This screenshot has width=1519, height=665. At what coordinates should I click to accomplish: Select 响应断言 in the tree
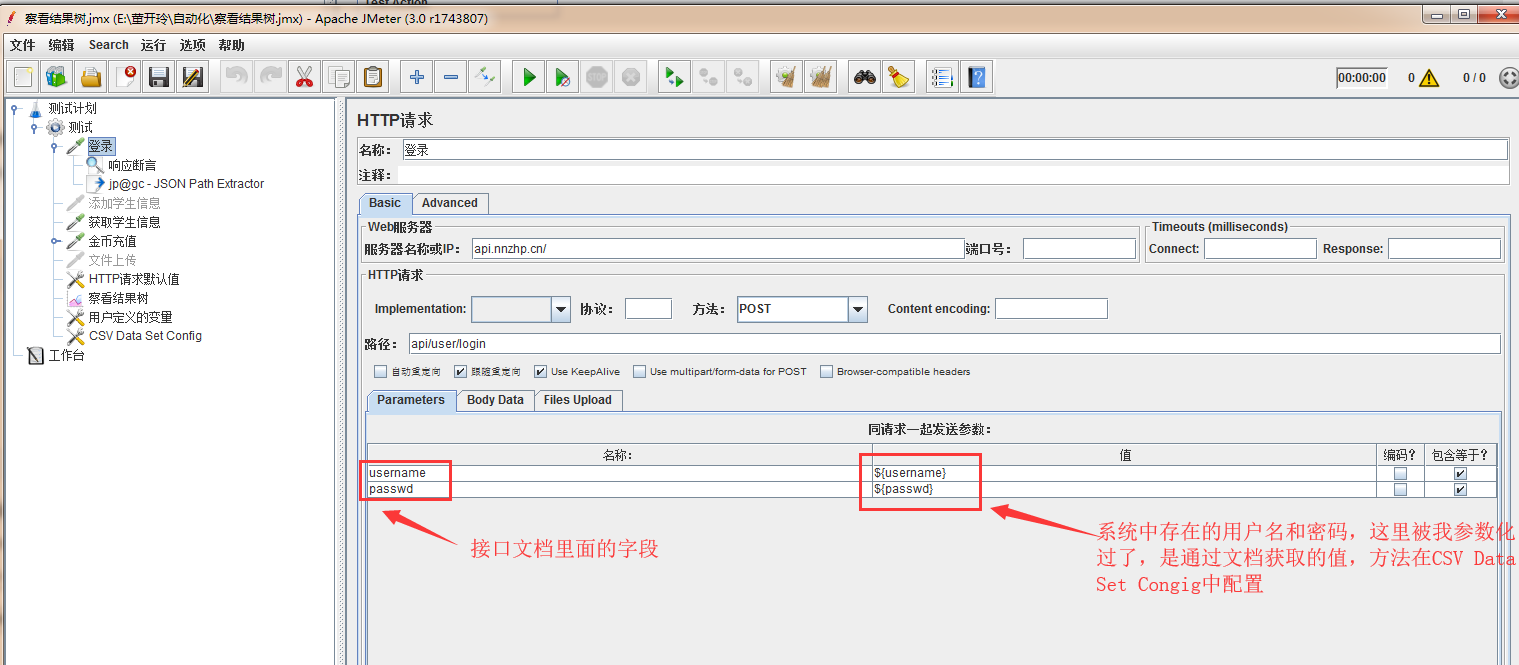click(x=132, y=165)
